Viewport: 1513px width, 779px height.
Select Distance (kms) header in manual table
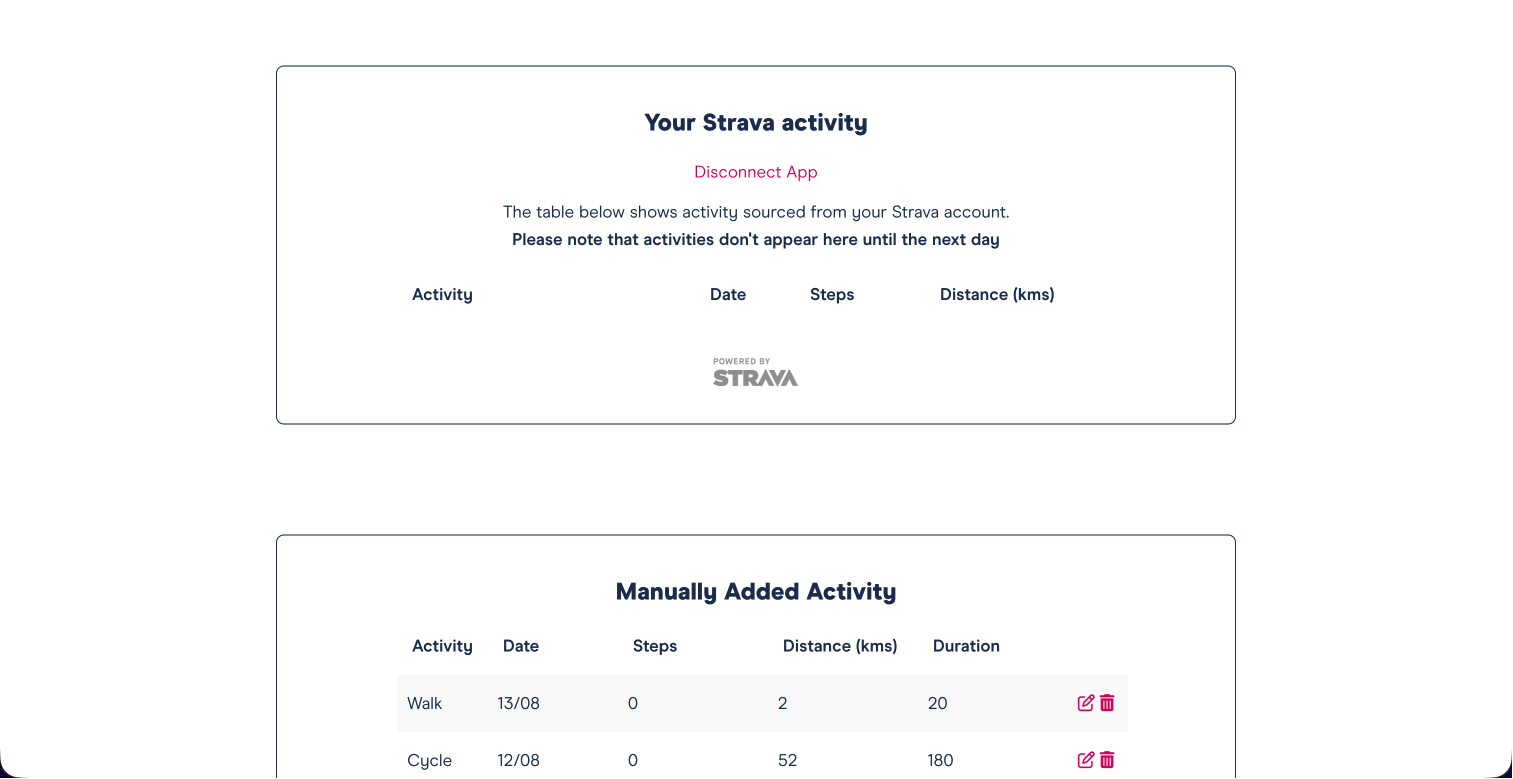(x=840, y=646)
